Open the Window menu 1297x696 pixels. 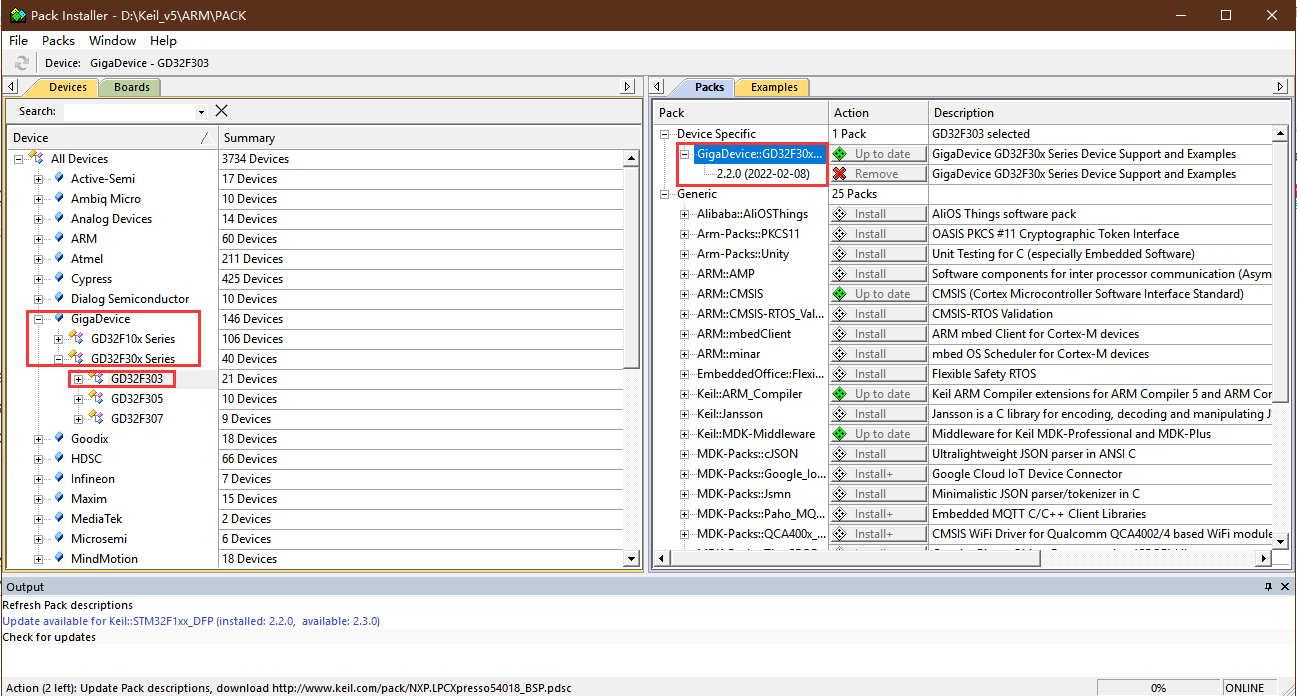point(112,41)
